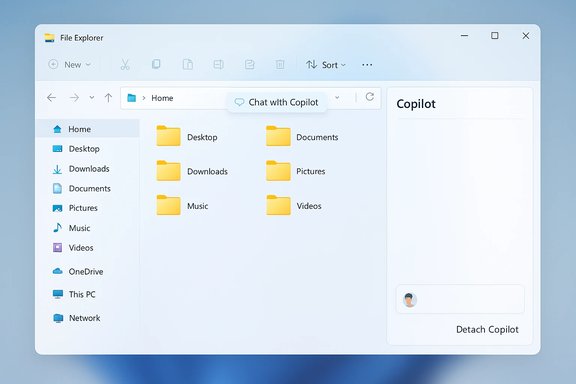Click the Share icon in toolbar
Screen dimensions: 576x384
(x=249, y=65)
